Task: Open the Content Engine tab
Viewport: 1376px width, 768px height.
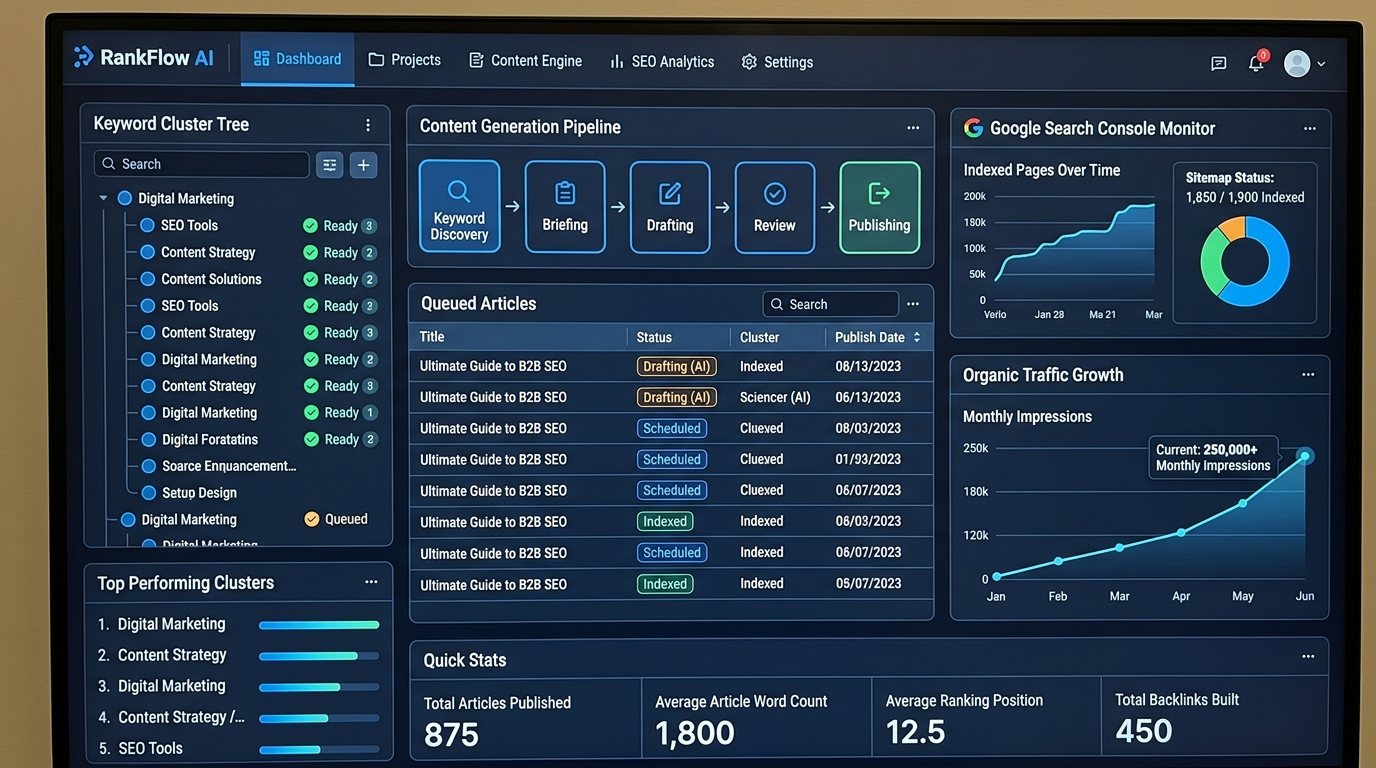Action: click(x=525, y=61)
